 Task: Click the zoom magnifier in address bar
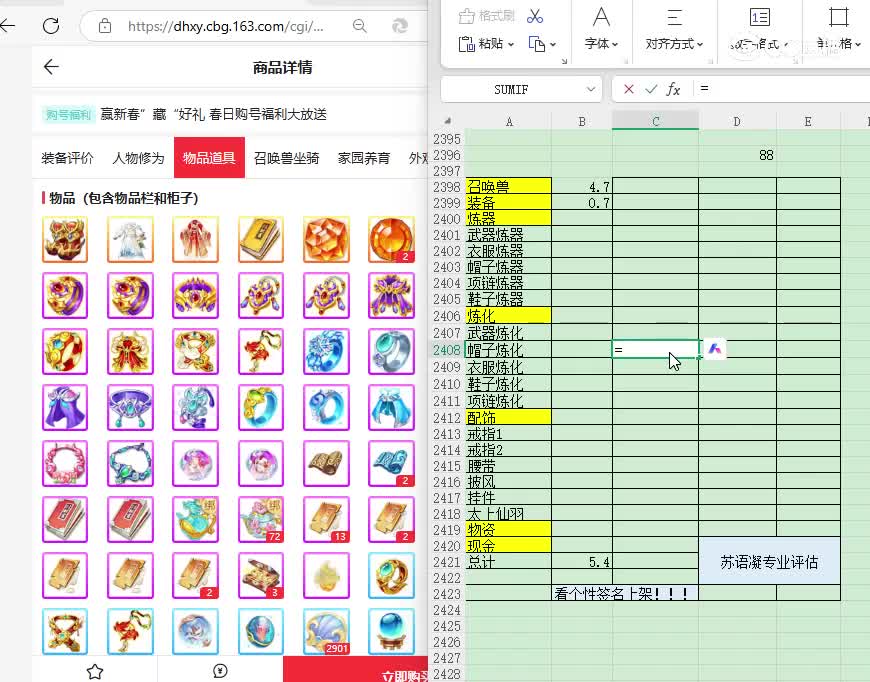click(x=360, y=26)
